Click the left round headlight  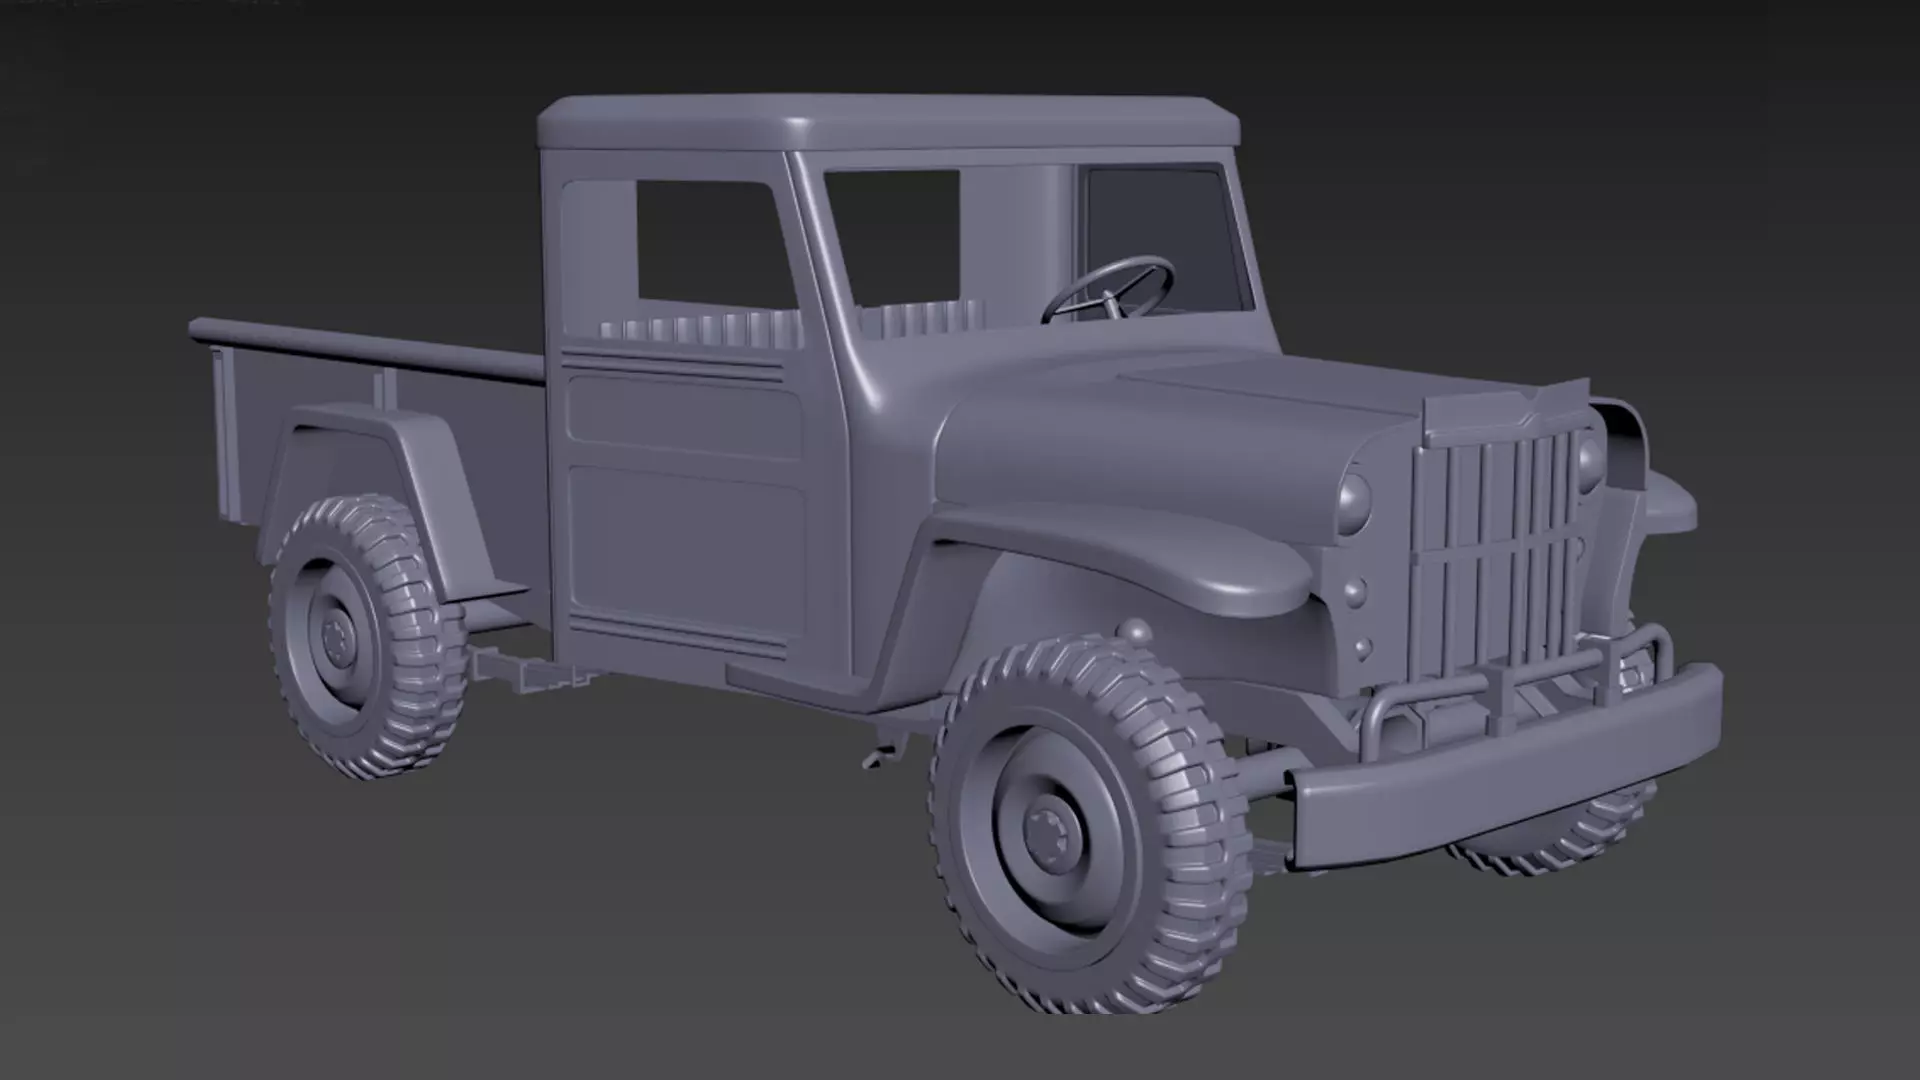pos(1354,502)
